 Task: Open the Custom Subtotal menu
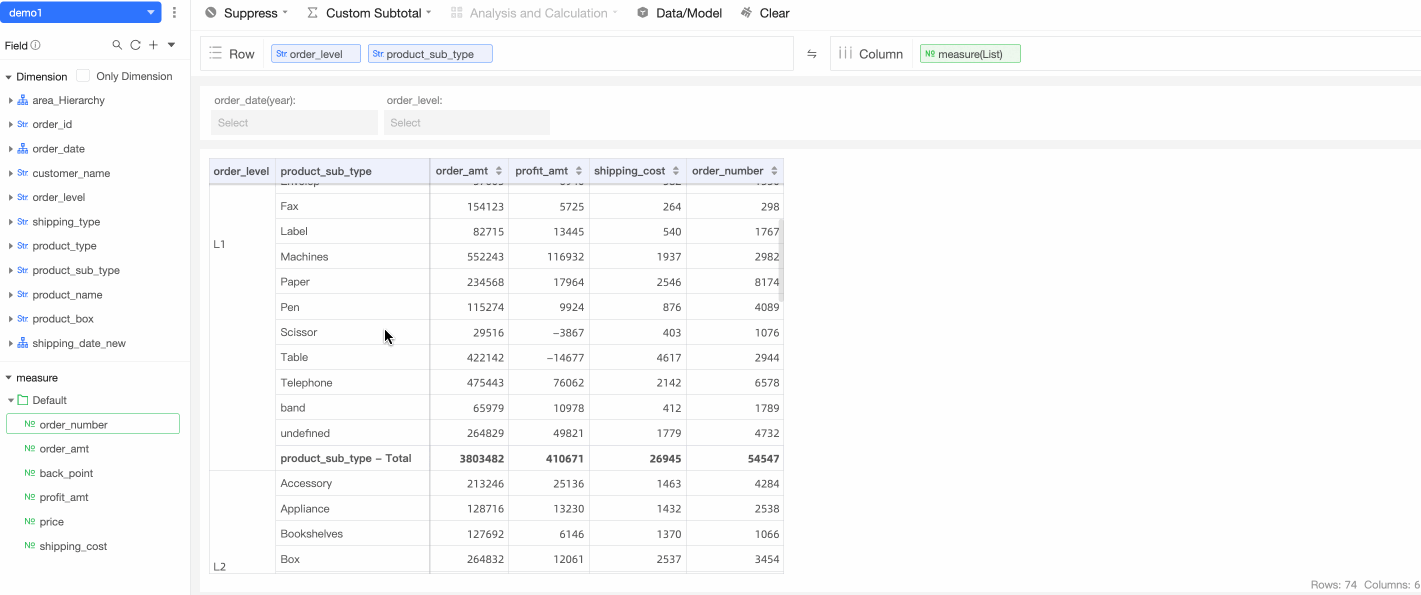[x=369, y=13]
